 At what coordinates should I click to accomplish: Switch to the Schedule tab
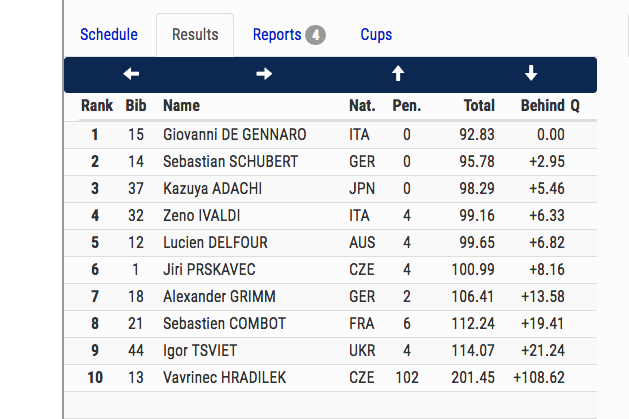(x=108, y=35)
